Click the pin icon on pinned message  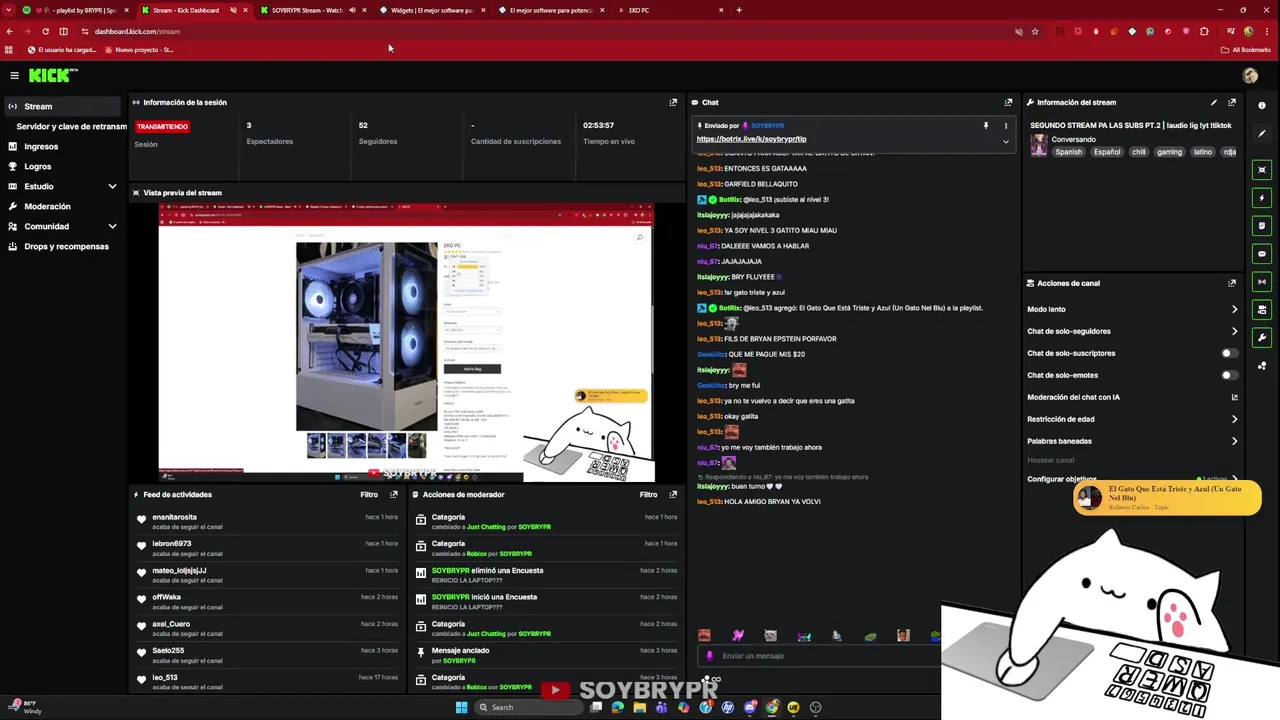click(x=986, y=126)
